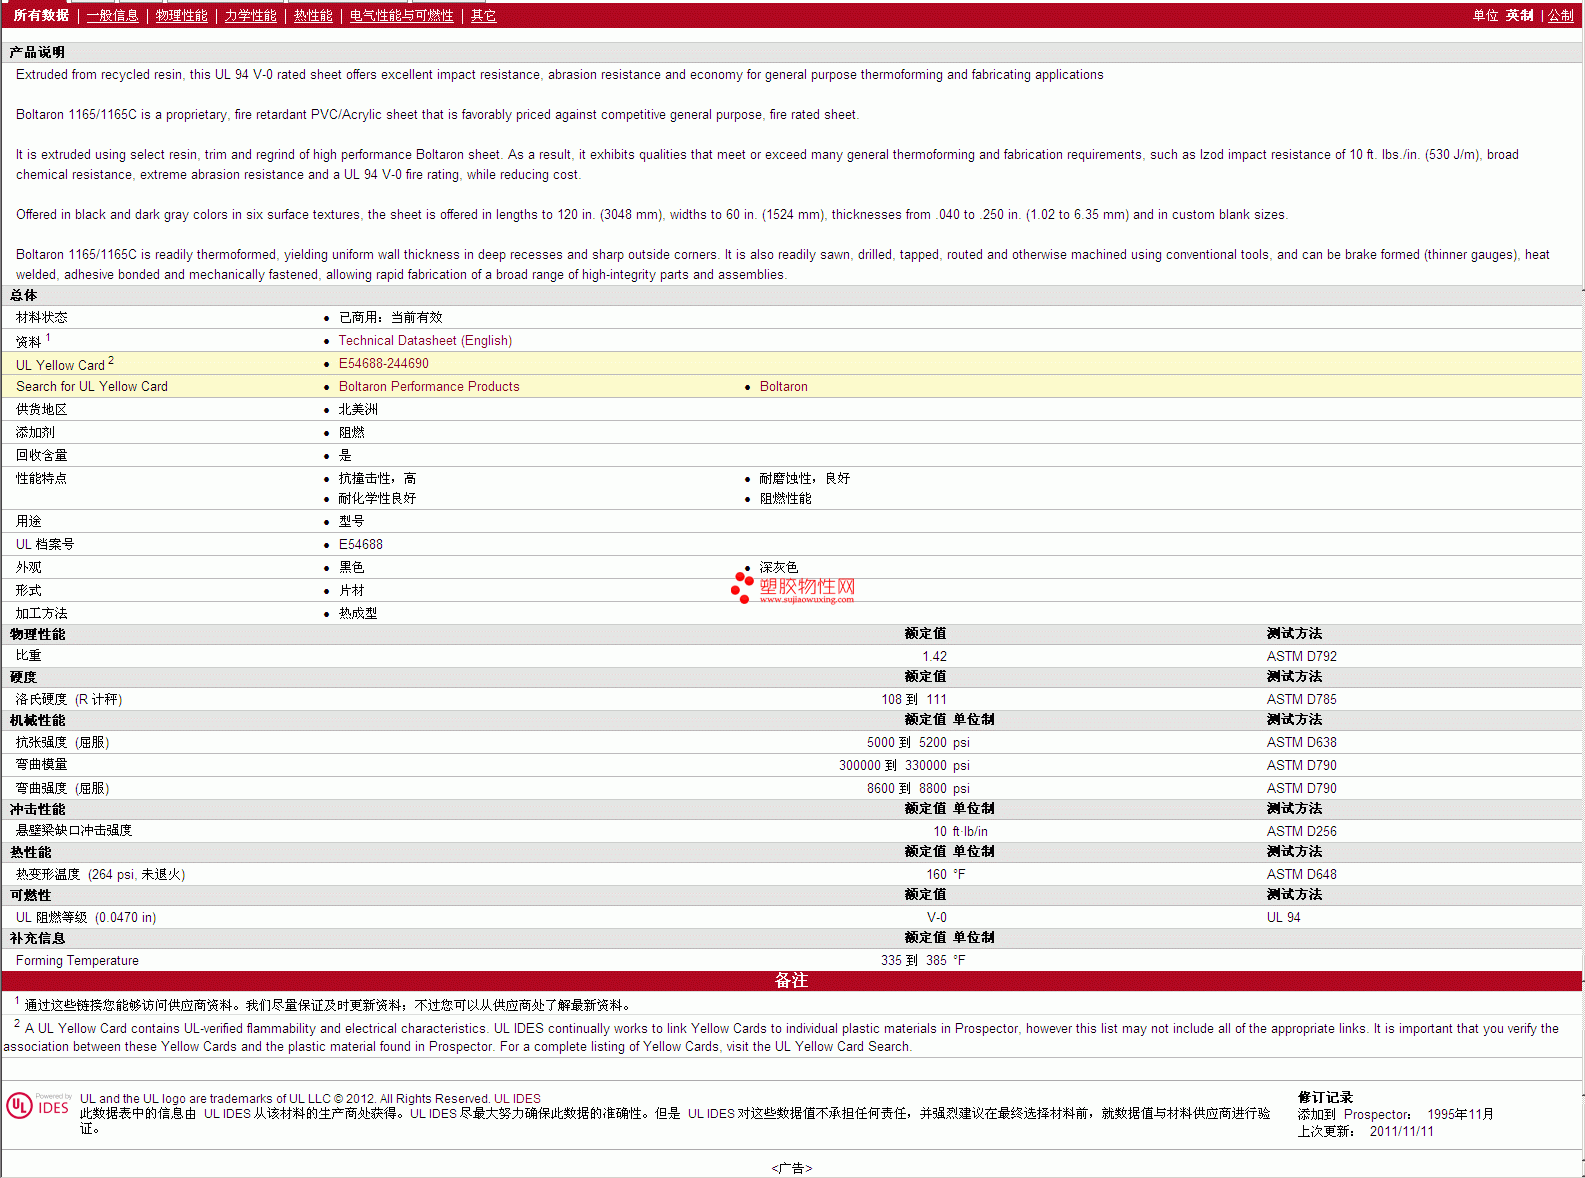Switch to the 一般信息 tab
This screenshot has width=1585, height=1178.
click(112, 15)
